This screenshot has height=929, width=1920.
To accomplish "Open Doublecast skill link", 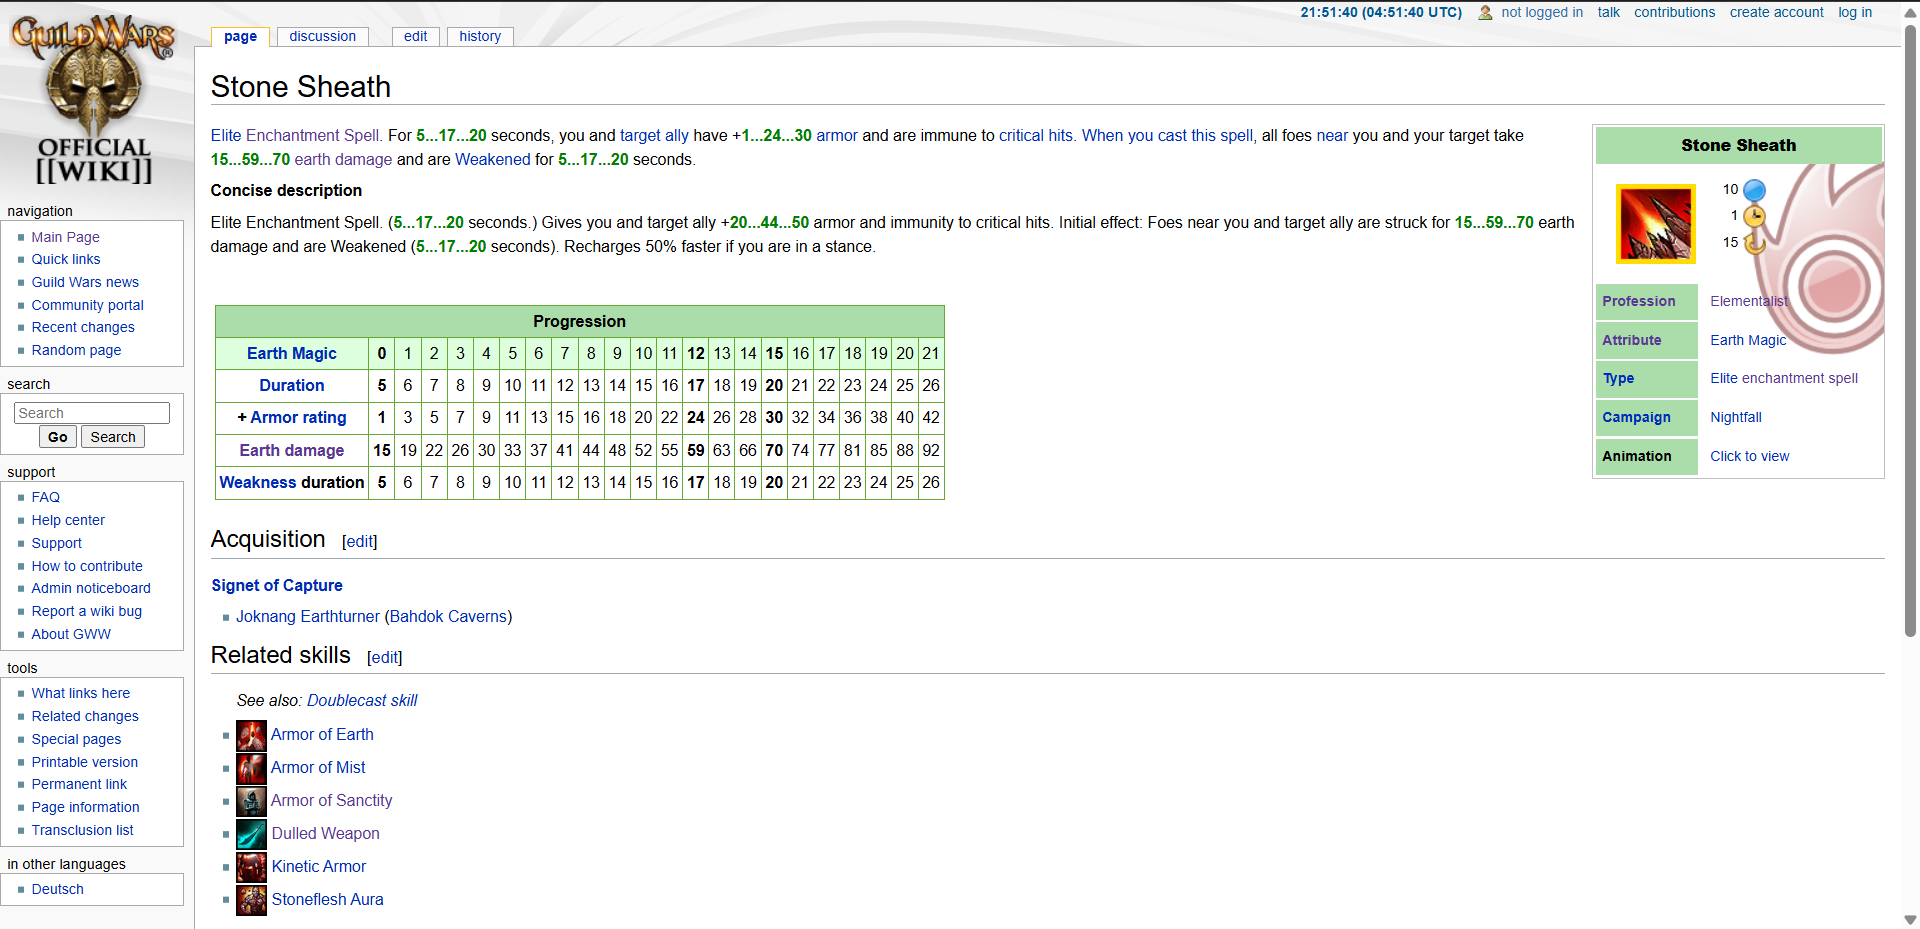I will pos(362,700).
